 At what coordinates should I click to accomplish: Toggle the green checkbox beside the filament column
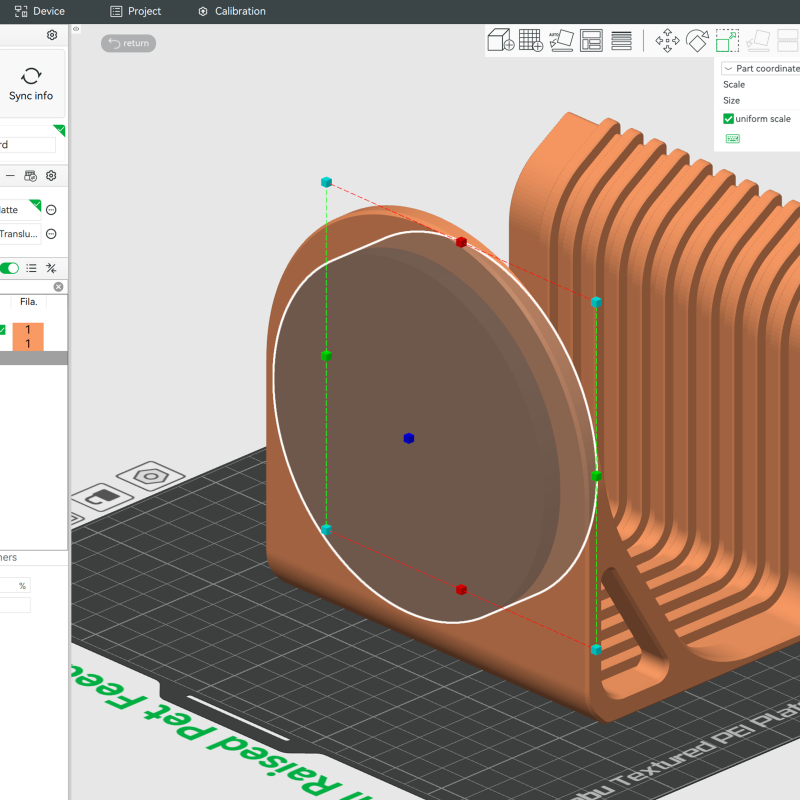pos(3,330)
